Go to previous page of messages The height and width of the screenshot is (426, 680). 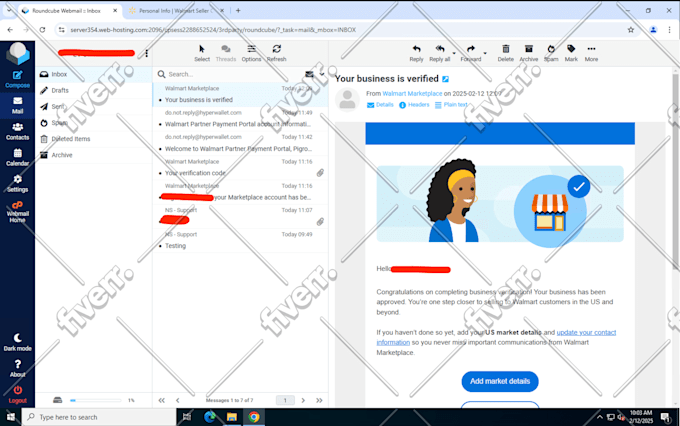pyautogui.click(x=177, y=400)
